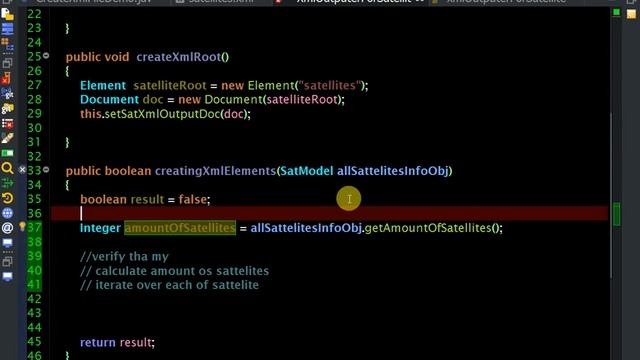Open the Problems list with red X icon
Screen dimensions: 640x360
(7, 123)
